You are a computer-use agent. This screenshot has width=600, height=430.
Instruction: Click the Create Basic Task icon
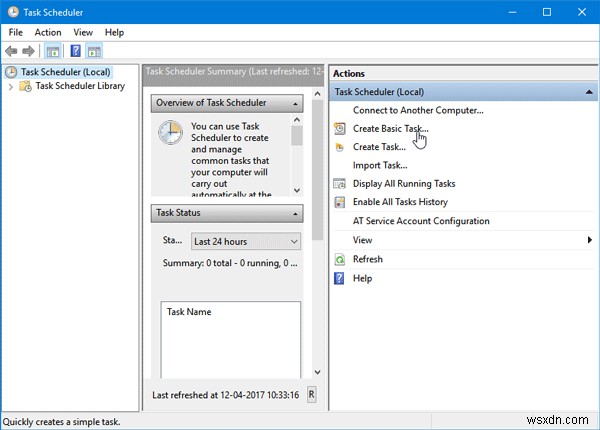(339, 129)
